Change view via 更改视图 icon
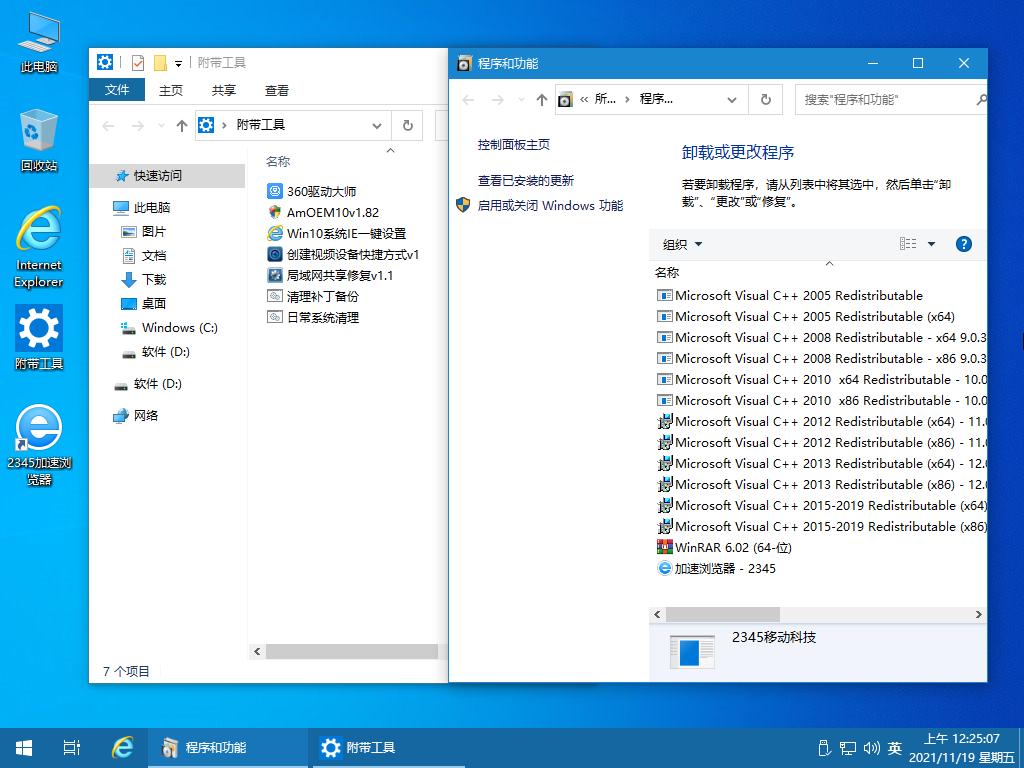The image size is (1024, 768). click(908, 244)
